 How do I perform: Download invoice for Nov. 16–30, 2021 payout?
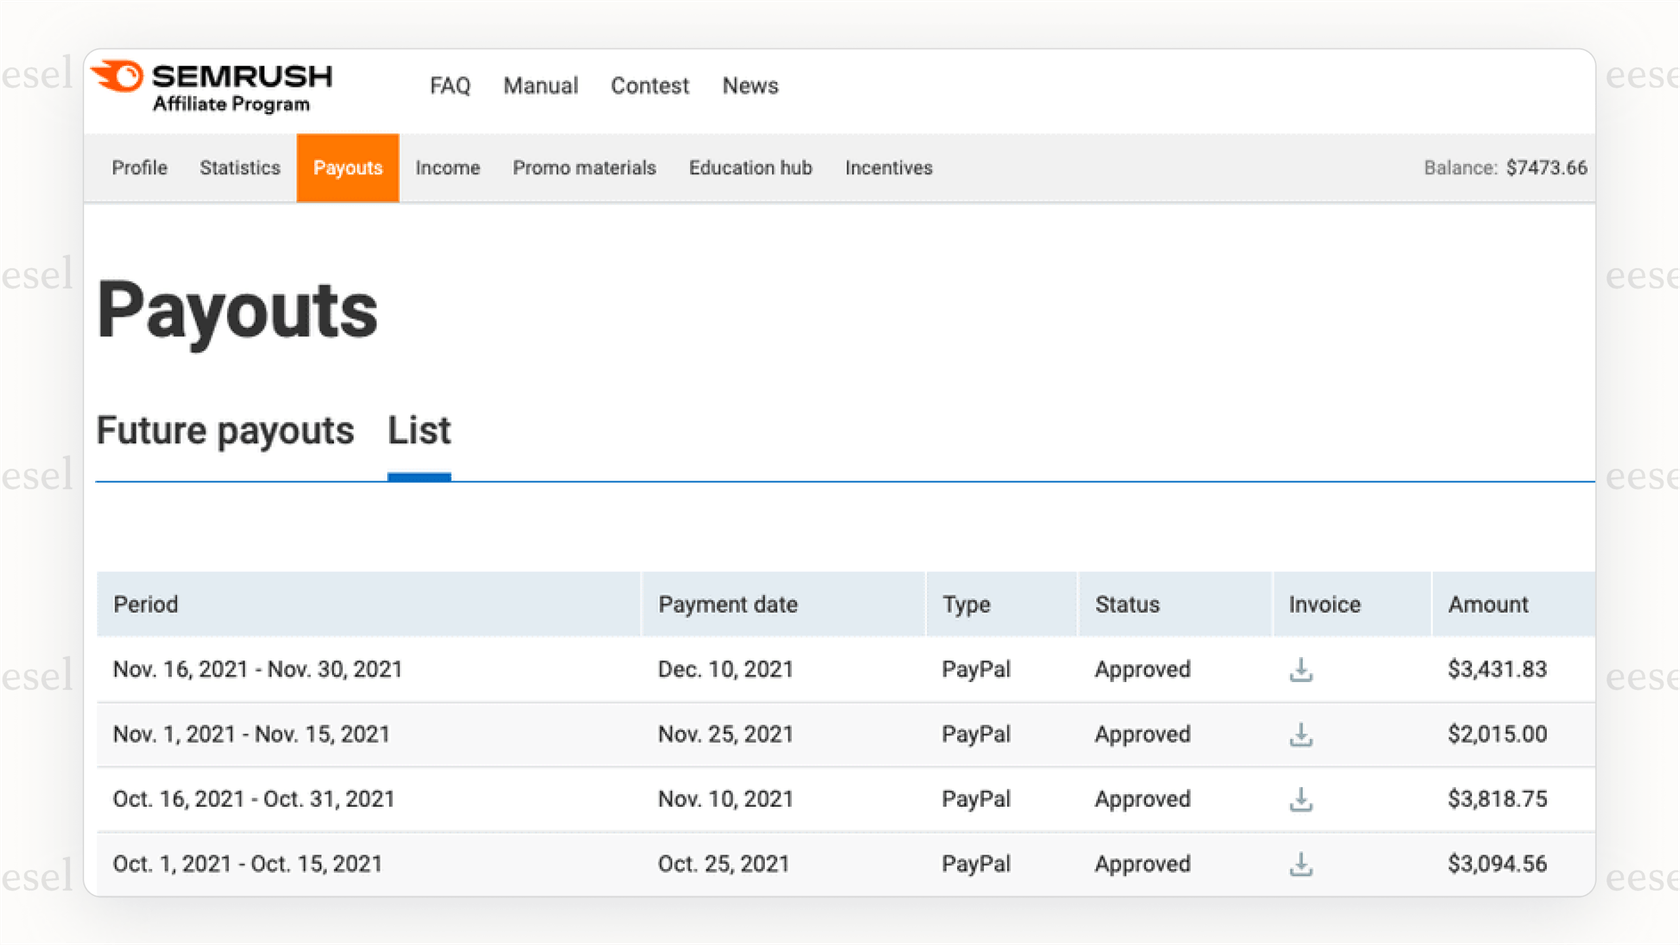(1300, 669)
